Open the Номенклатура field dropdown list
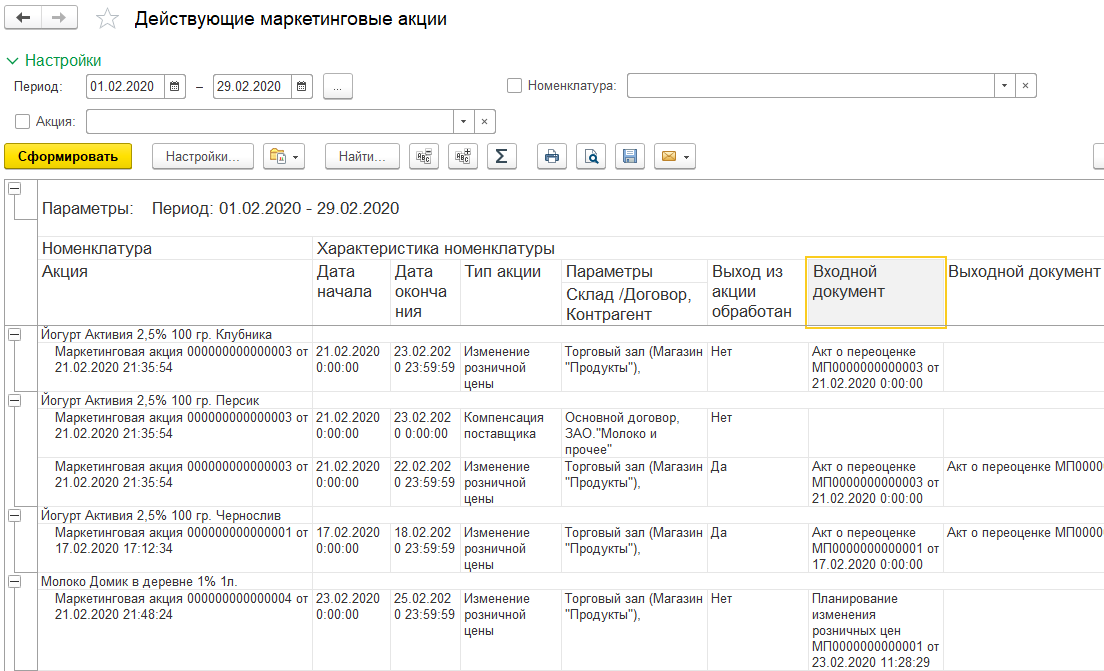 pyautogui.click(x=1003, y=87)
